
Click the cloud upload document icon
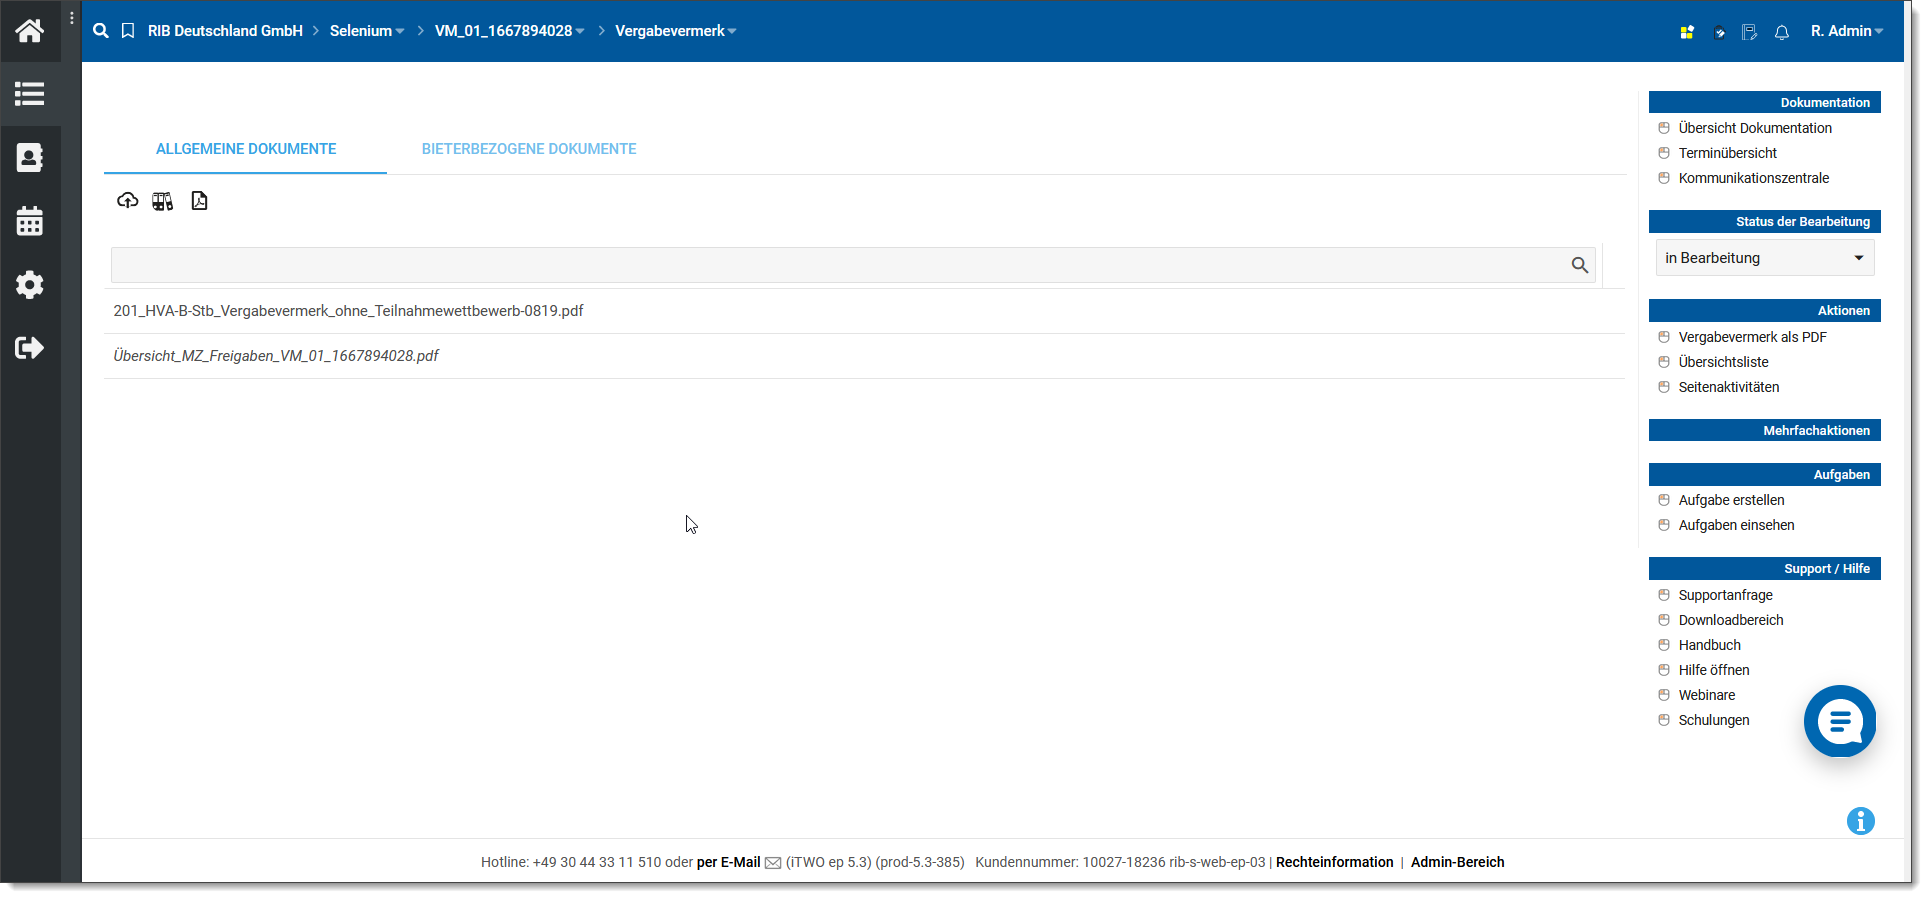[x=127, y=201]
